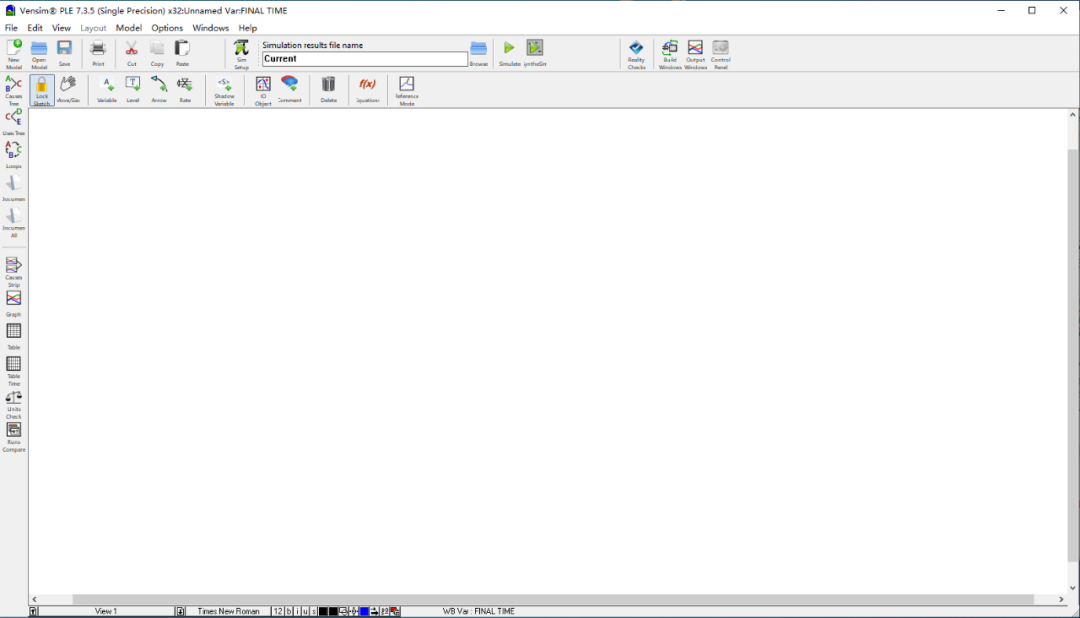Click next view button right of View 1
Screen dimensions: 1080x618
180,611
